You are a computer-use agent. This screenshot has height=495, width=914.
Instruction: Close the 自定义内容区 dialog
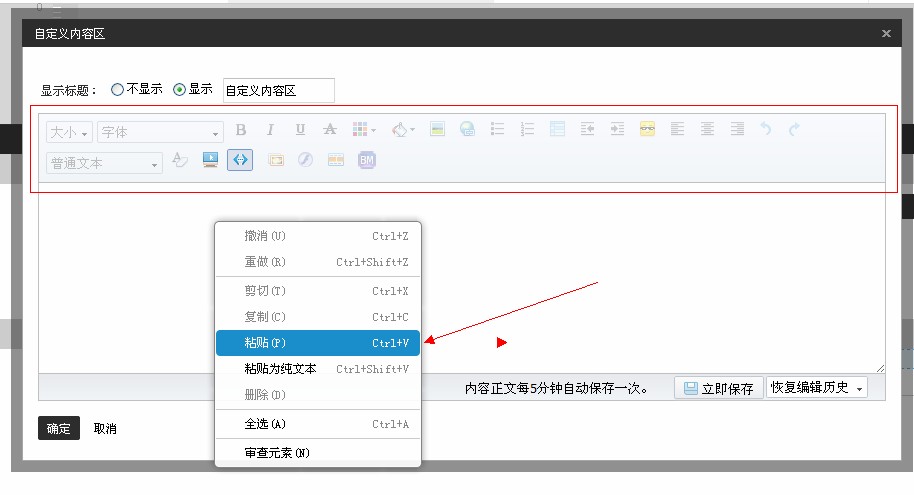(886, 33)
